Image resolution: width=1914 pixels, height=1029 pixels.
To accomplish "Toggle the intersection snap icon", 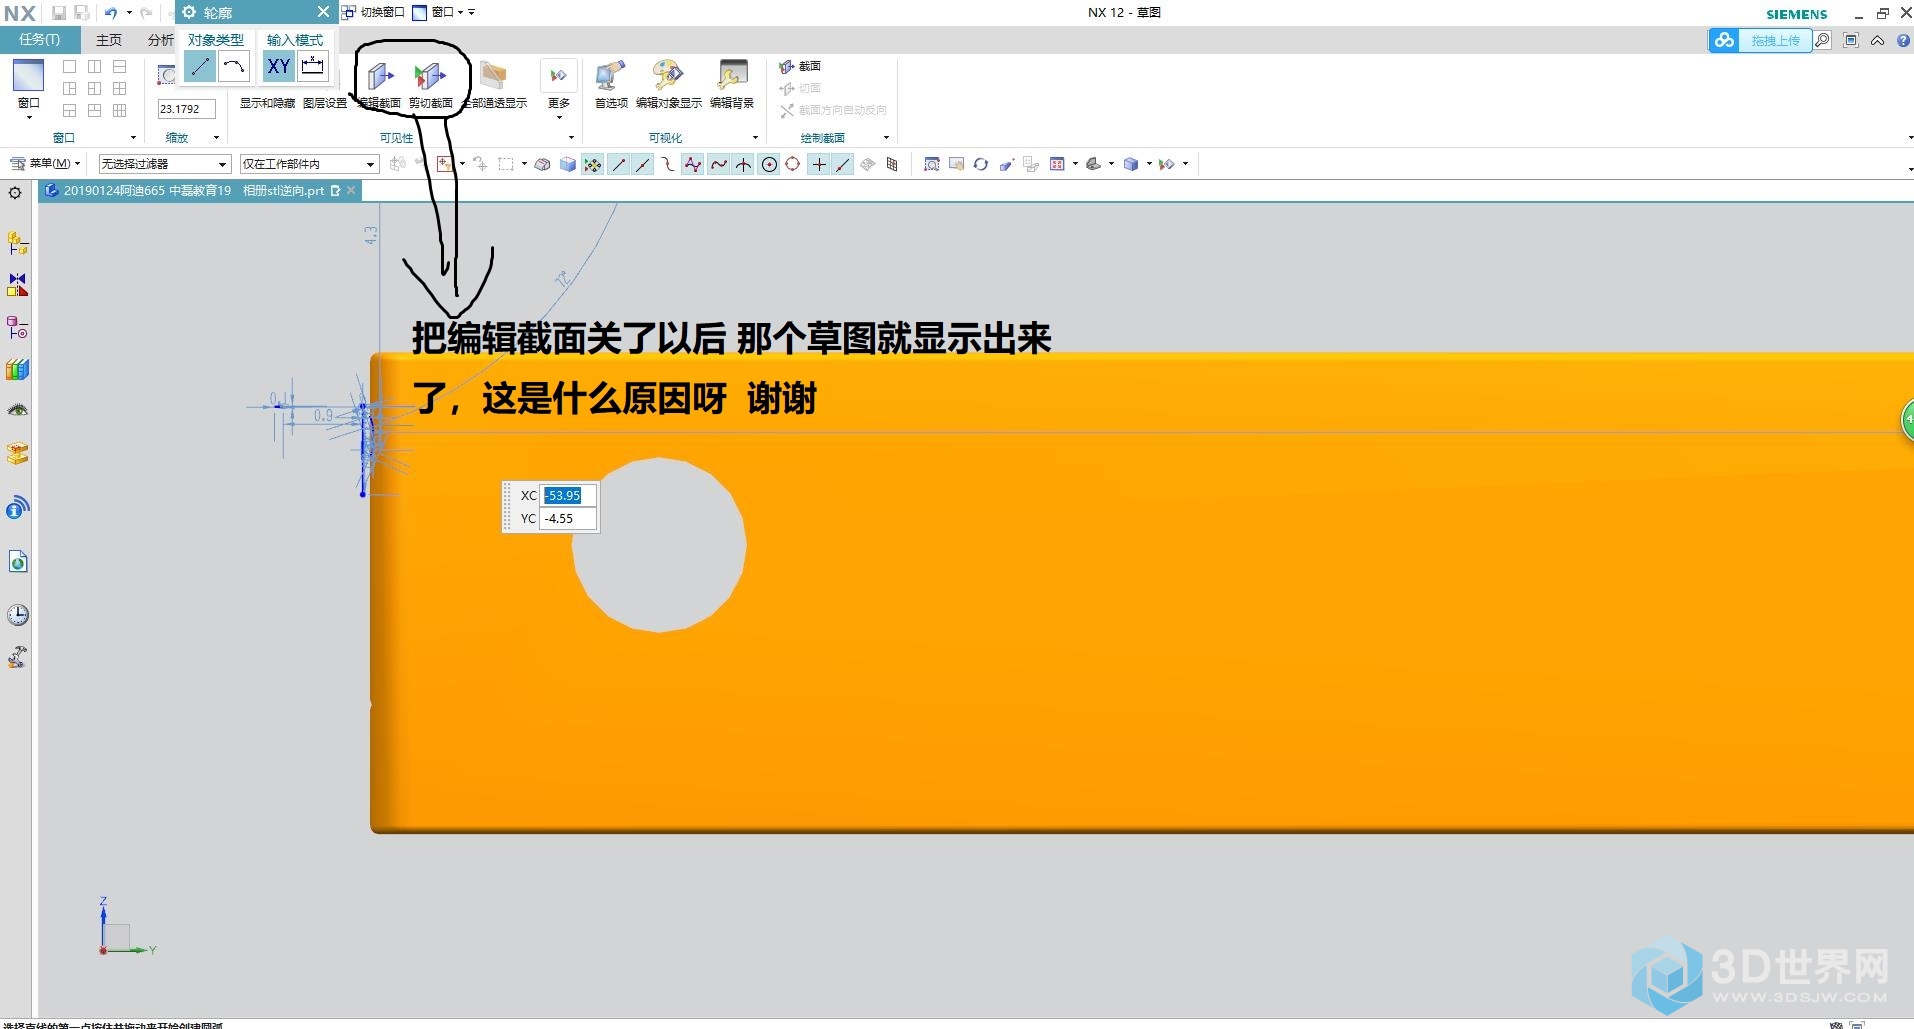I will click(x=744, y=164).
